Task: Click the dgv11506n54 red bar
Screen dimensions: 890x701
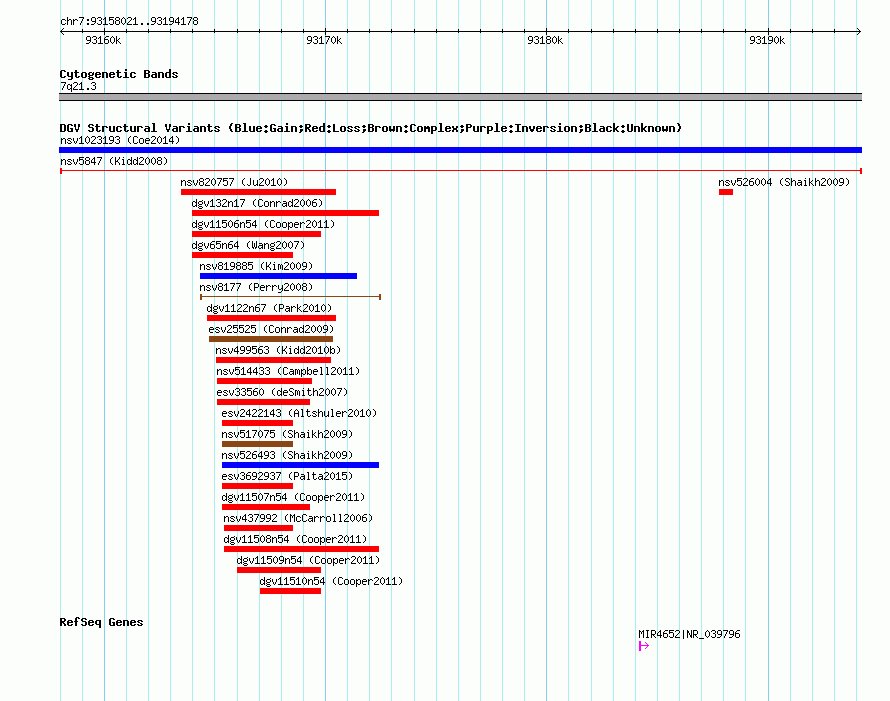Action: pos(257,234)
